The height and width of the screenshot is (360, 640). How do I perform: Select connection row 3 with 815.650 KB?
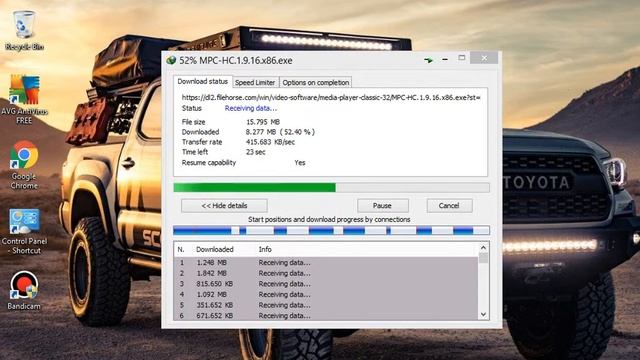point(326,284)
